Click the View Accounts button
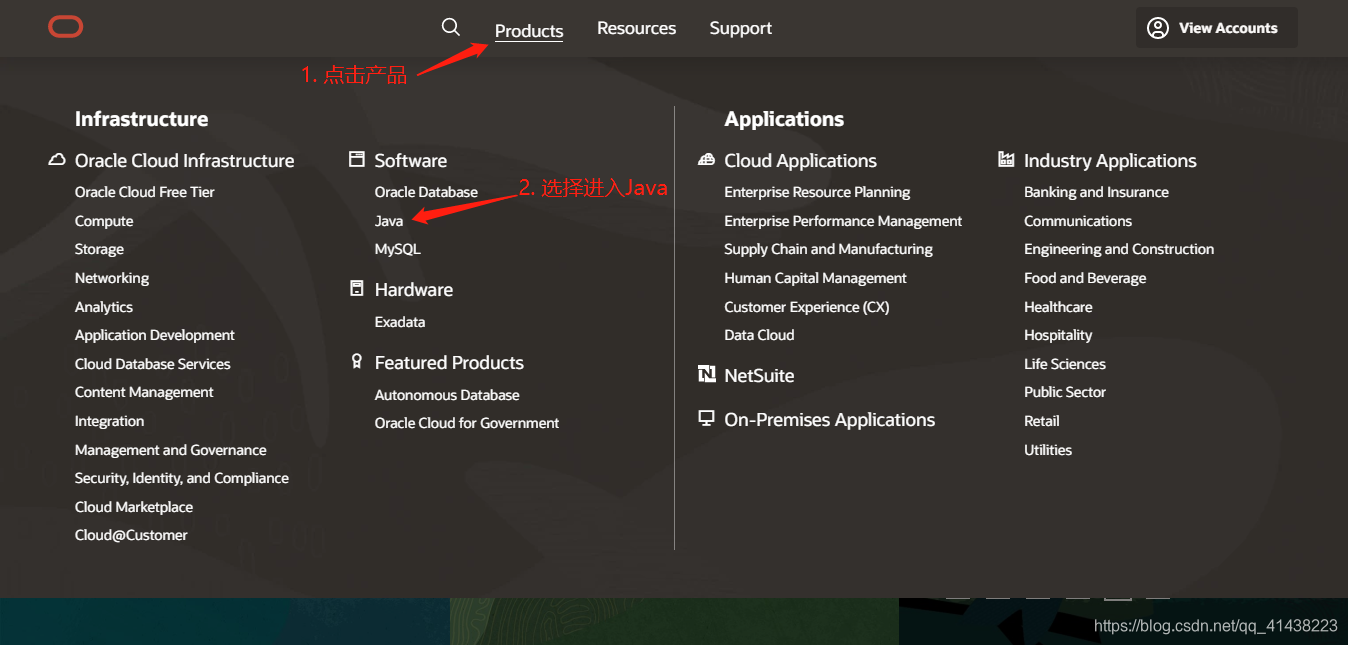Screen dimensions: 1348x645 point(1217,28)
